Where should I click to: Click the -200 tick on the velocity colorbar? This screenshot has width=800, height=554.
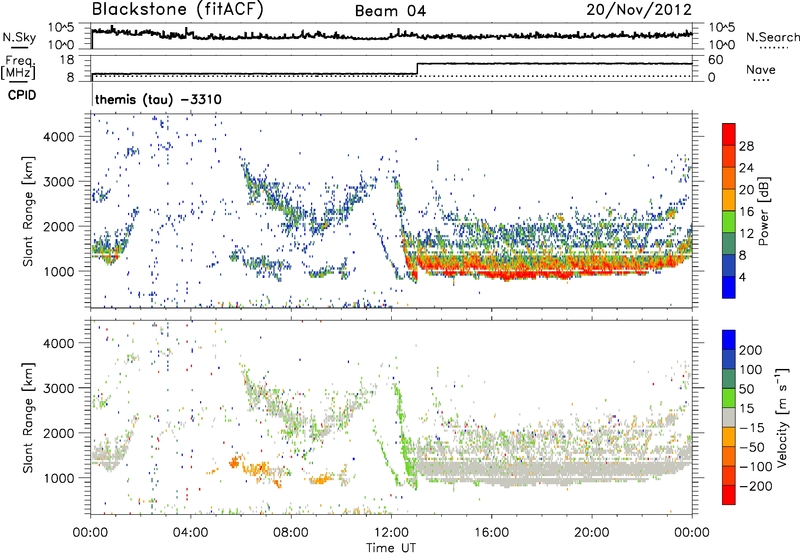coord(756,486)
